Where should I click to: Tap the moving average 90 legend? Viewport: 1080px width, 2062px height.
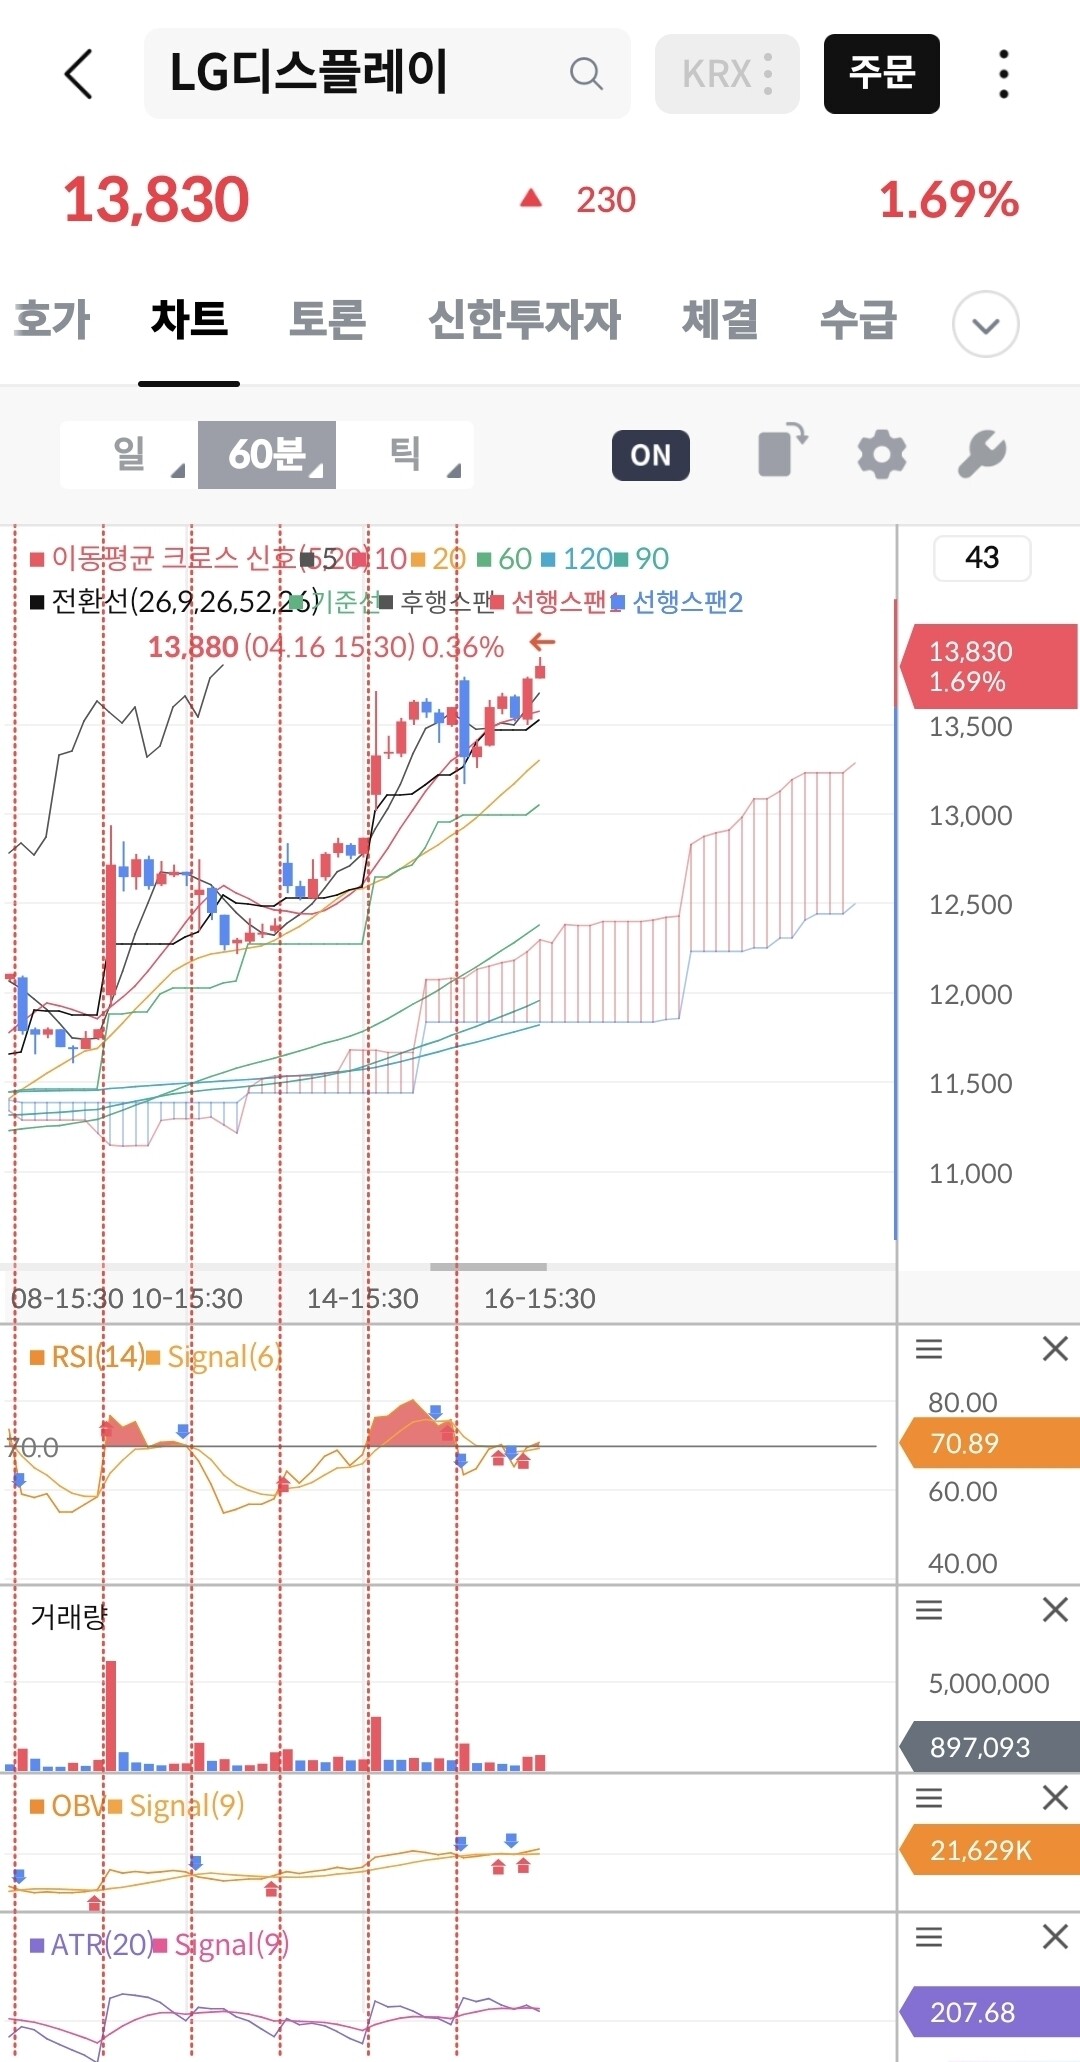(643, 558)
